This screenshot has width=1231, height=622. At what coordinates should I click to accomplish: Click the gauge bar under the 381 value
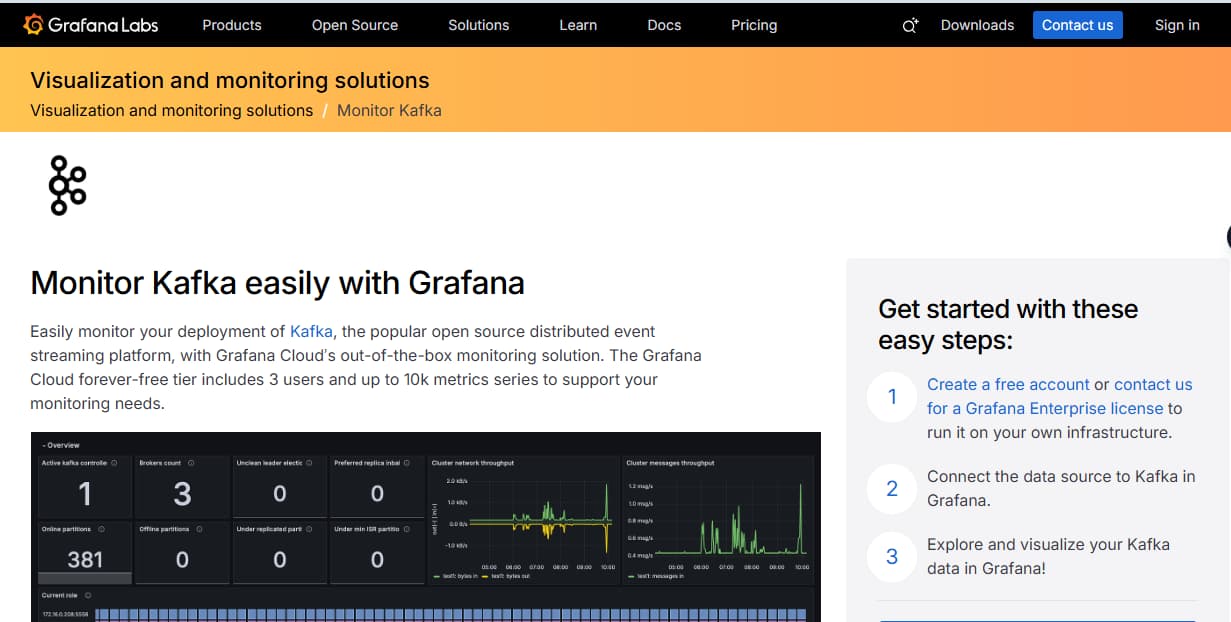coord(85,576)
